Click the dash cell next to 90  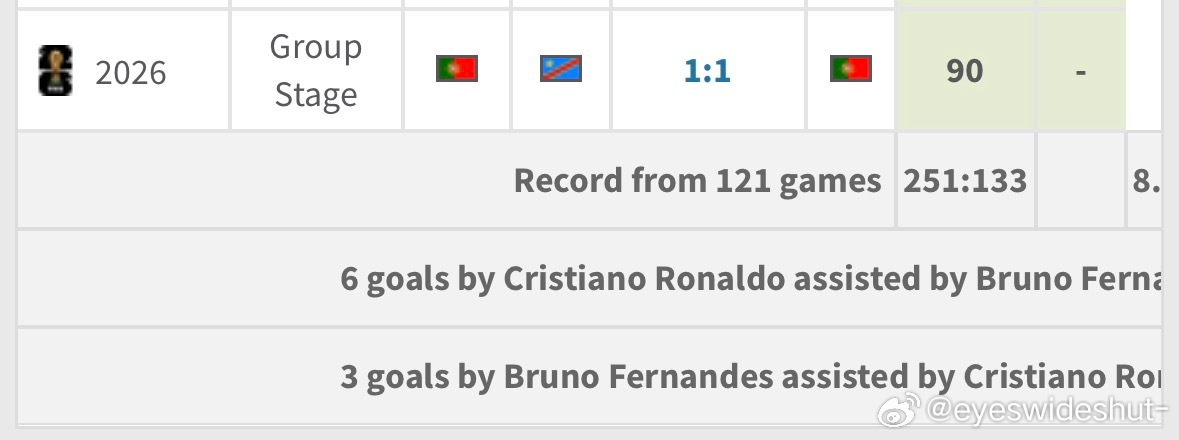tap(1081, 71)
